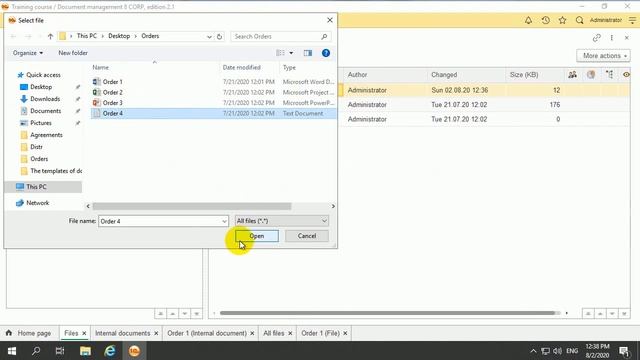This screenshot has width=640, height=360.
Task: Copy link icon in document form
Action: click(x=596, y=38)
